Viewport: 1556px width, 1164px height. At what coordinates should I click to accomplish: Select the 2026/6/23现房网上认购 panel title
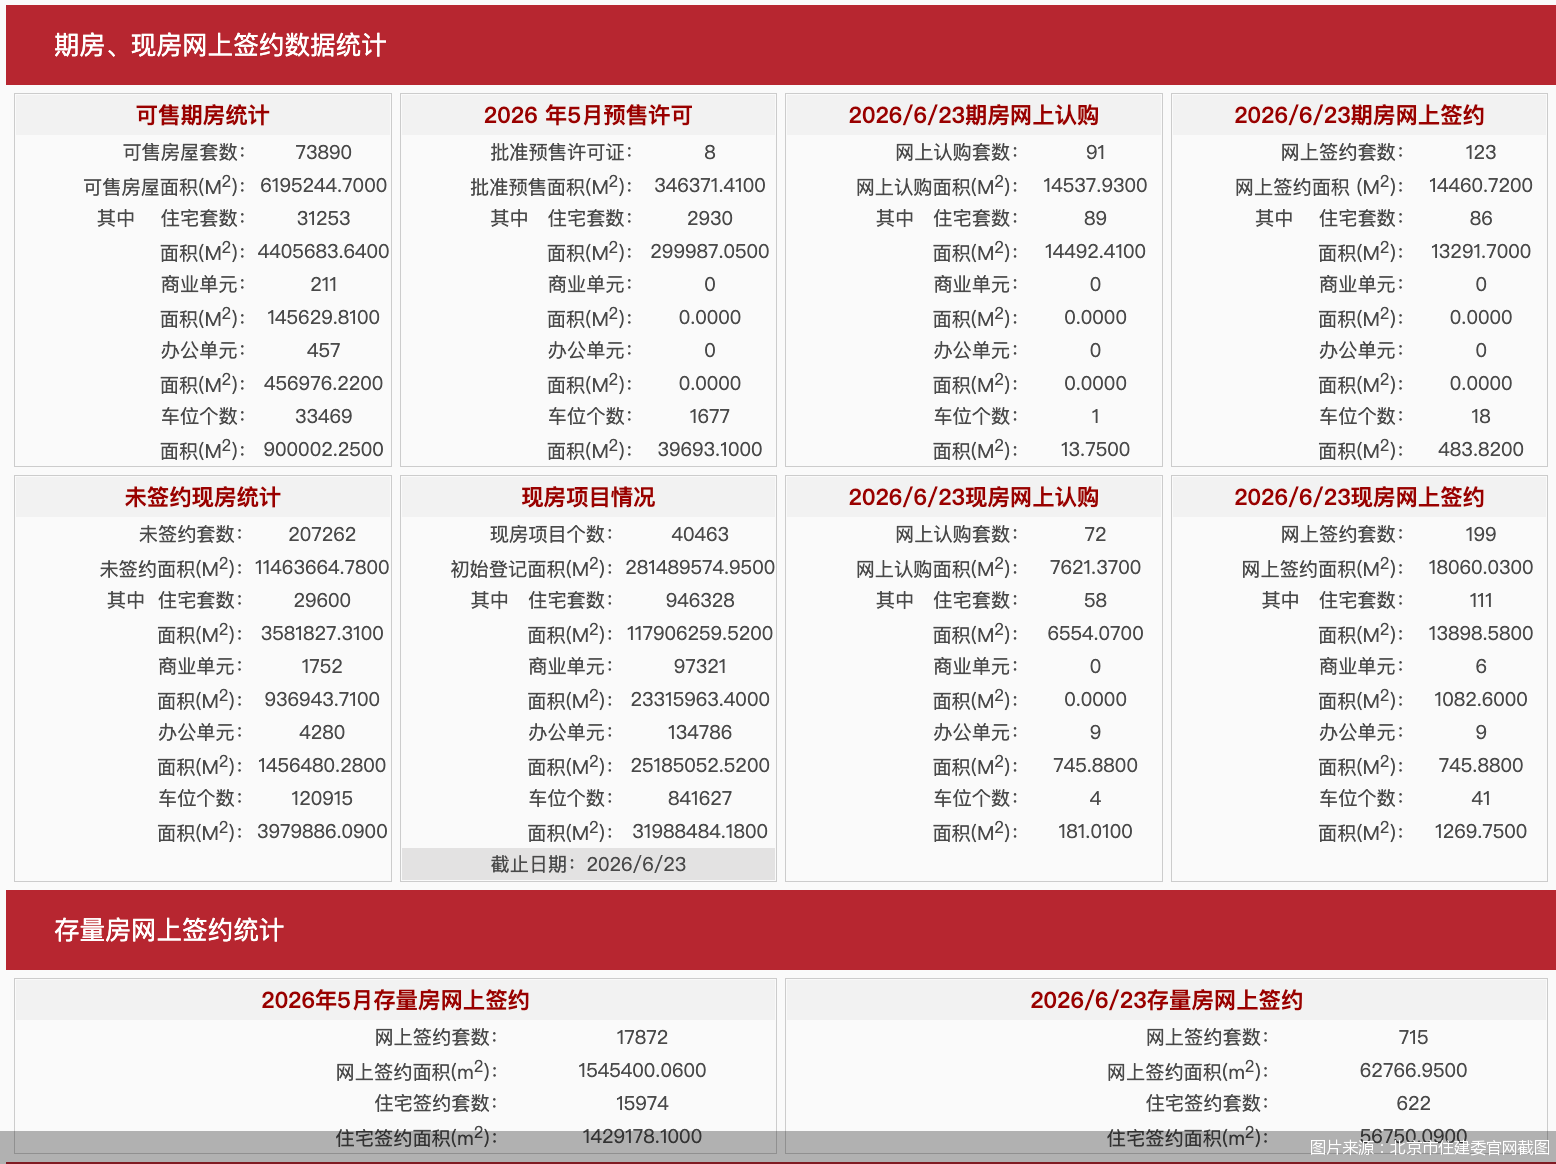pos(974,497)
